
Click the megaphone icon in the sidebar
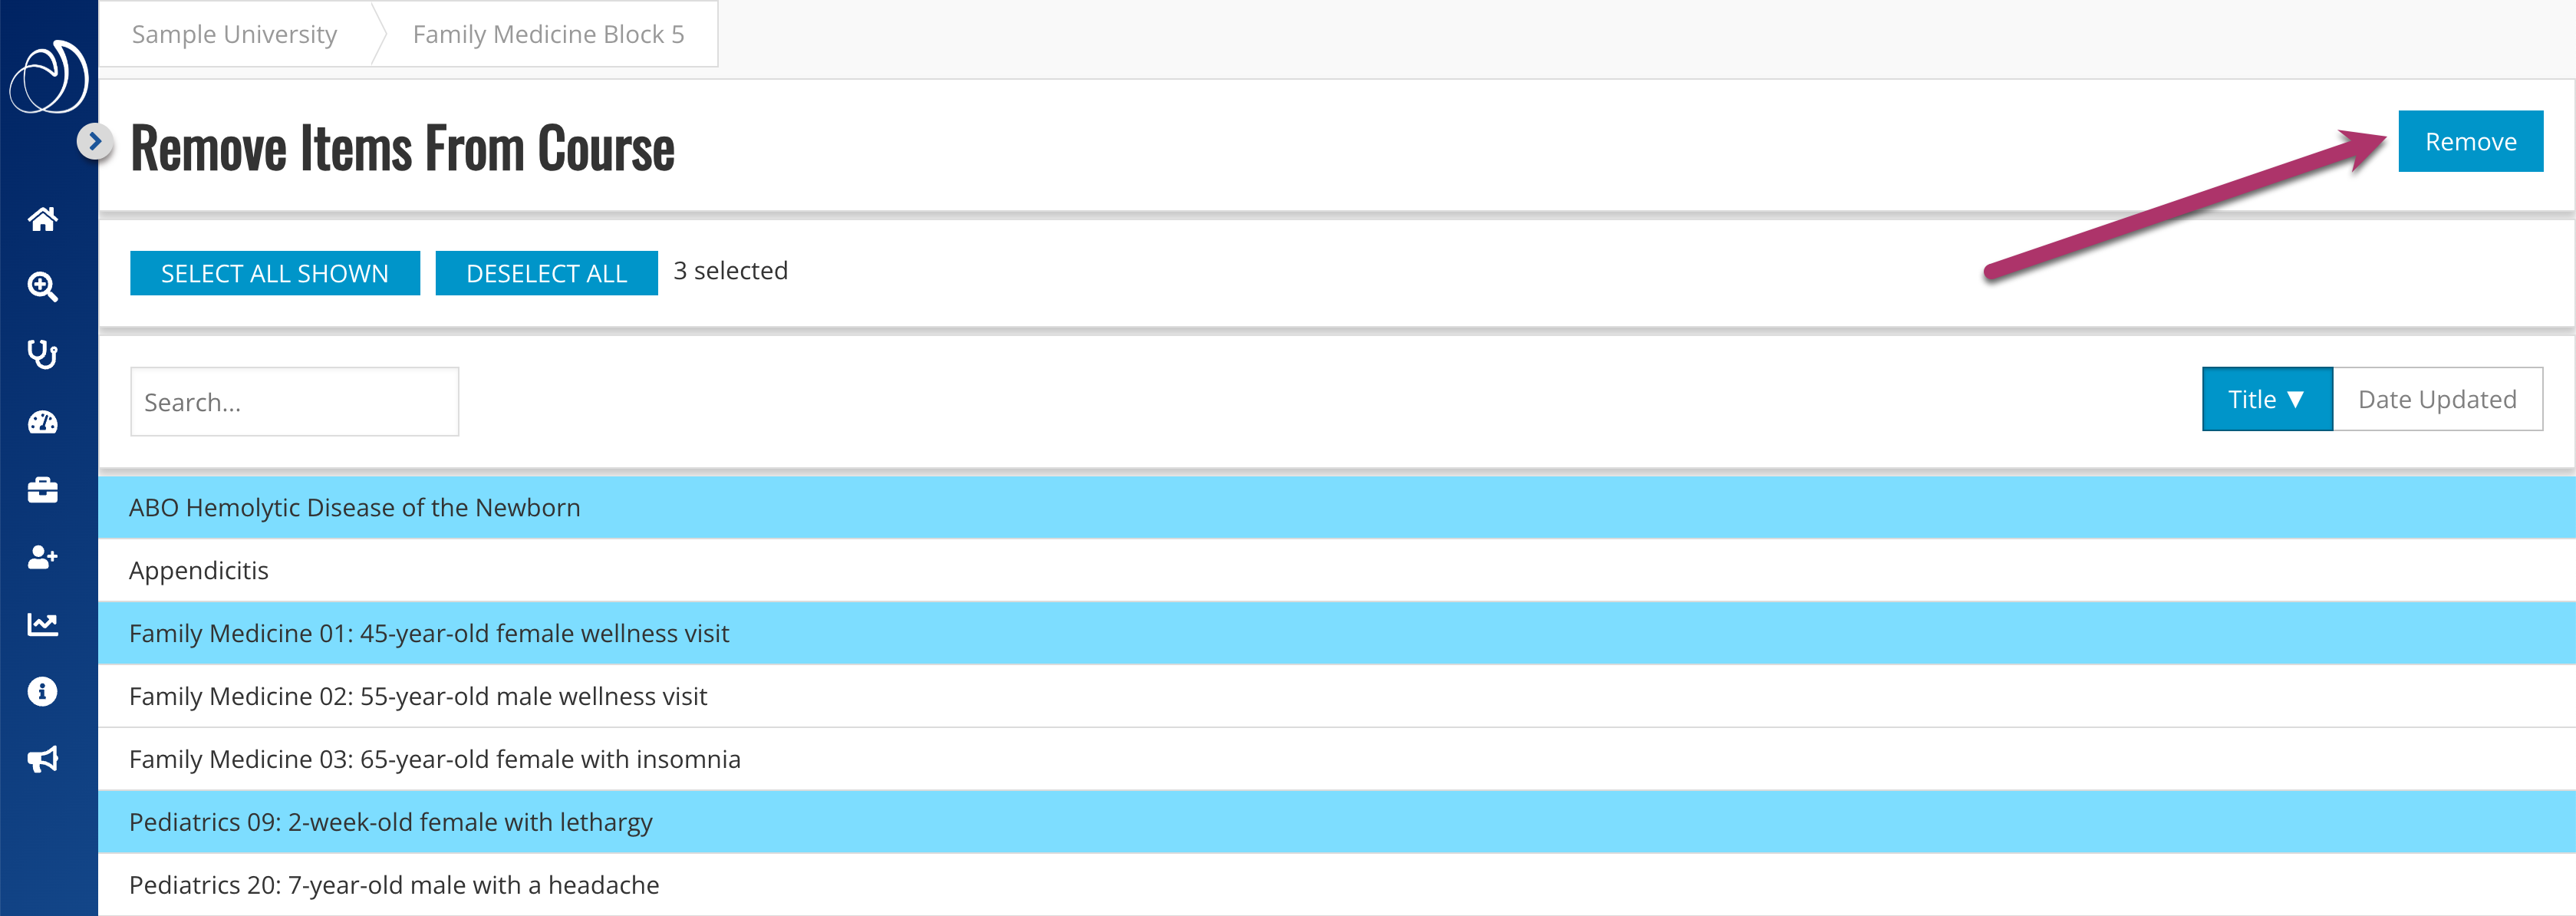44,756
